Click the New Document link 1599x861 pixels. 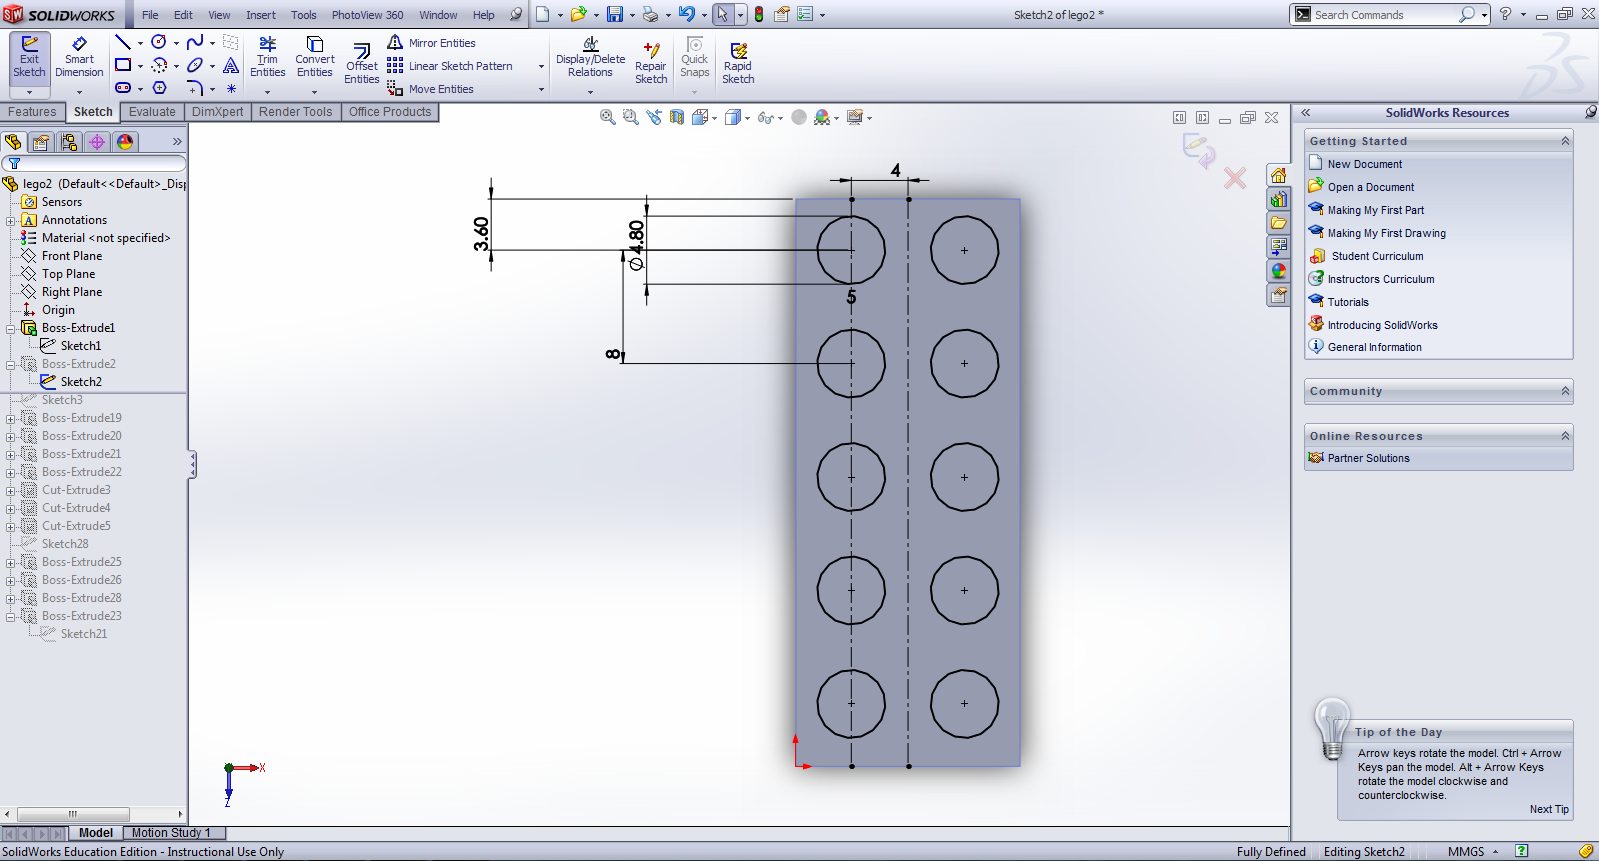(x=1364, y=164)
